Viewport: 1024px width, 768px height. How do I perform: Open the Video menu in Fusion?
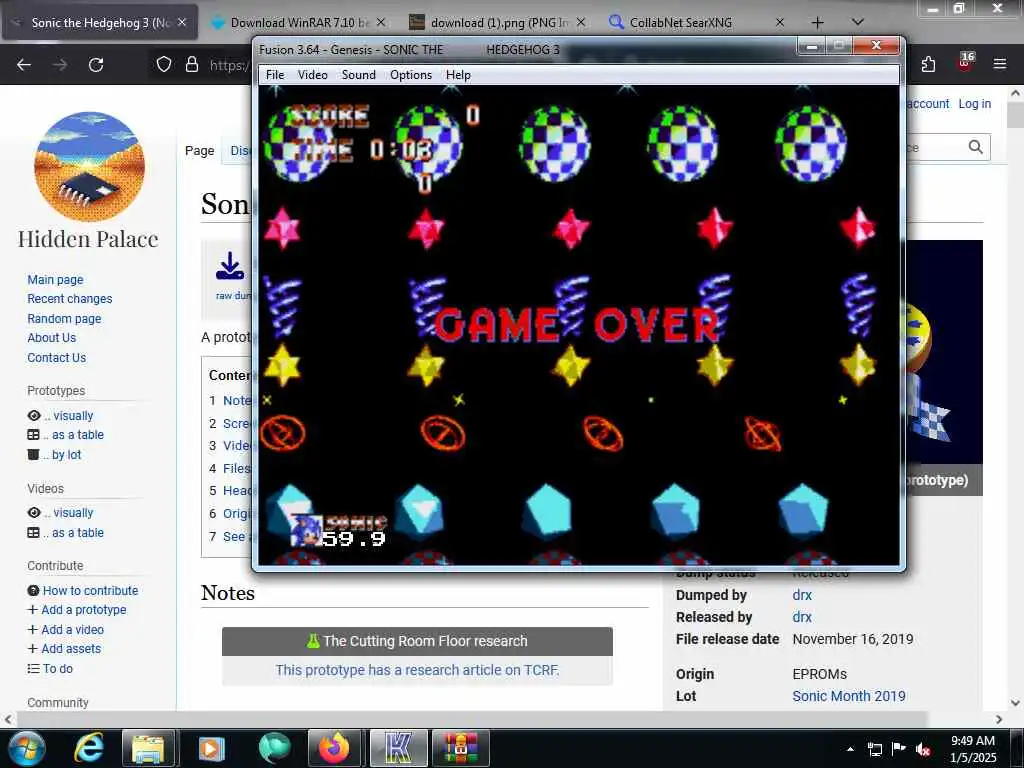tap(313, 75)
